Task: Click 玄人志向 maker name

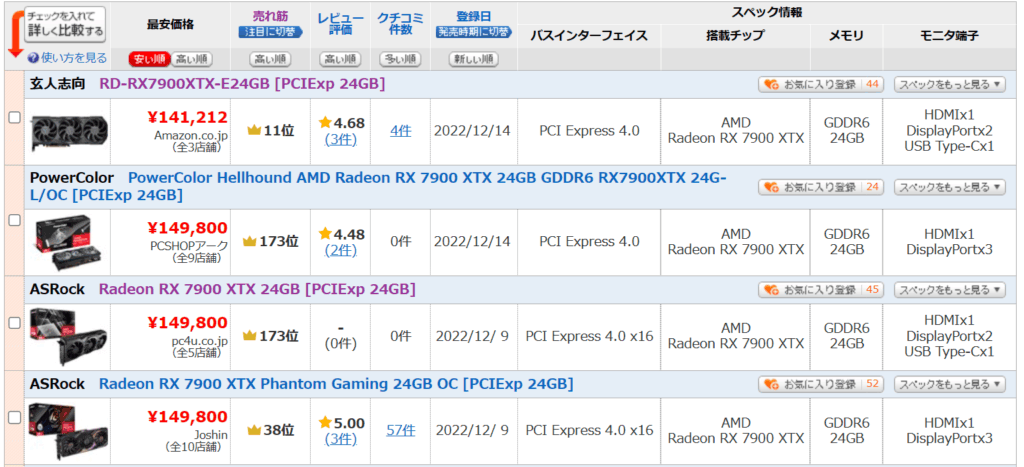Action: tap(57, 84)
